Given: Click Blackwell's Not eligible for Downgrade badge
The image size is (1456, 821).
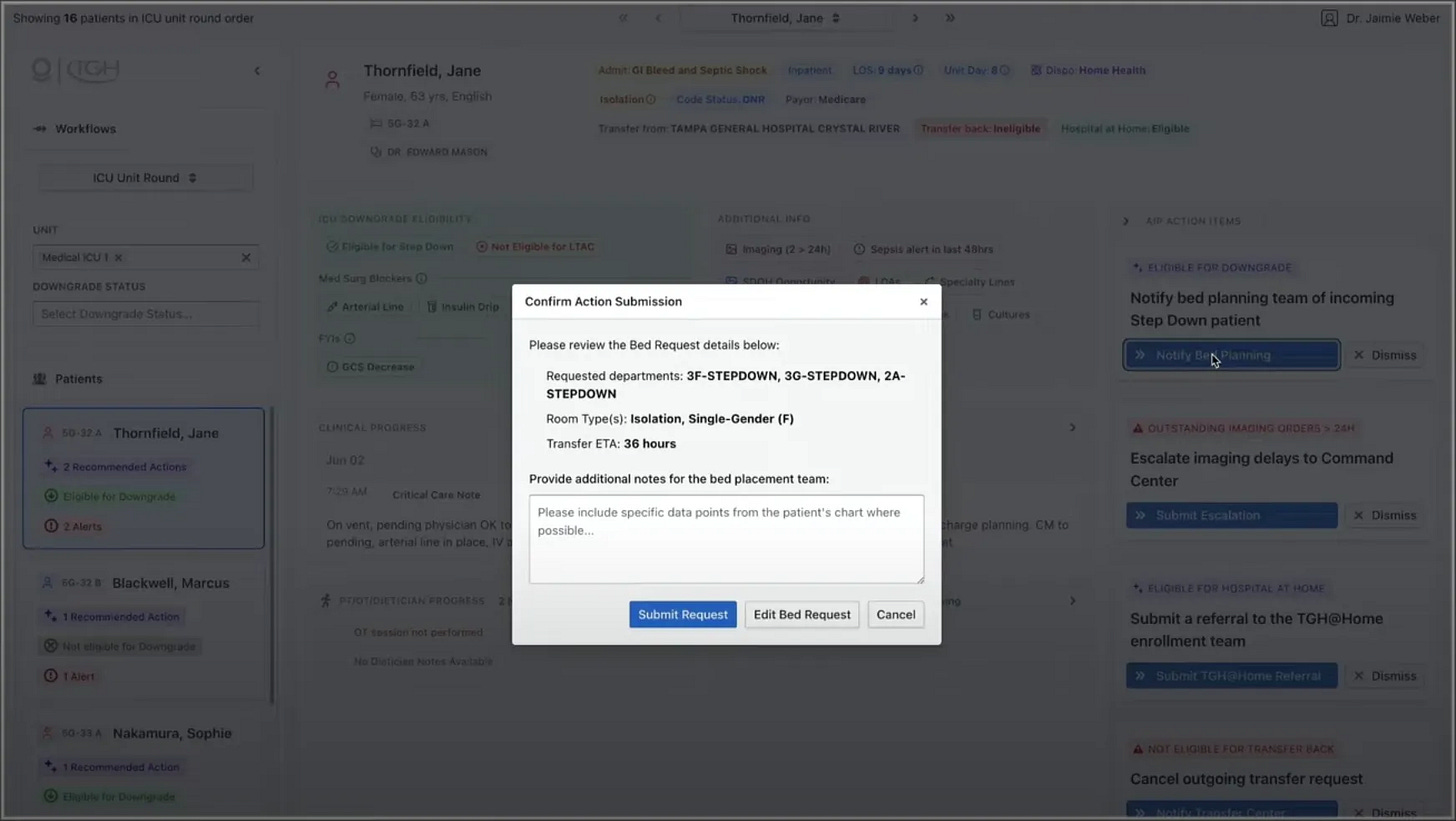Looking at the screenshot, I should point(120,647).
